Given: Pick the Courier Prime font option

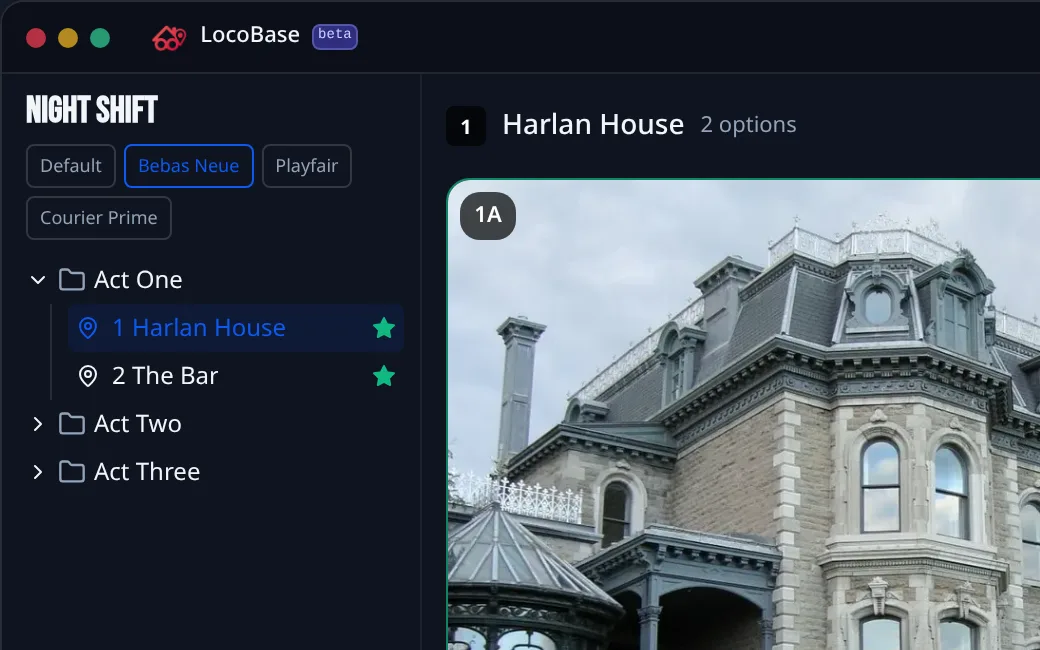Looking at the screenshot, I should pos(99,218).
